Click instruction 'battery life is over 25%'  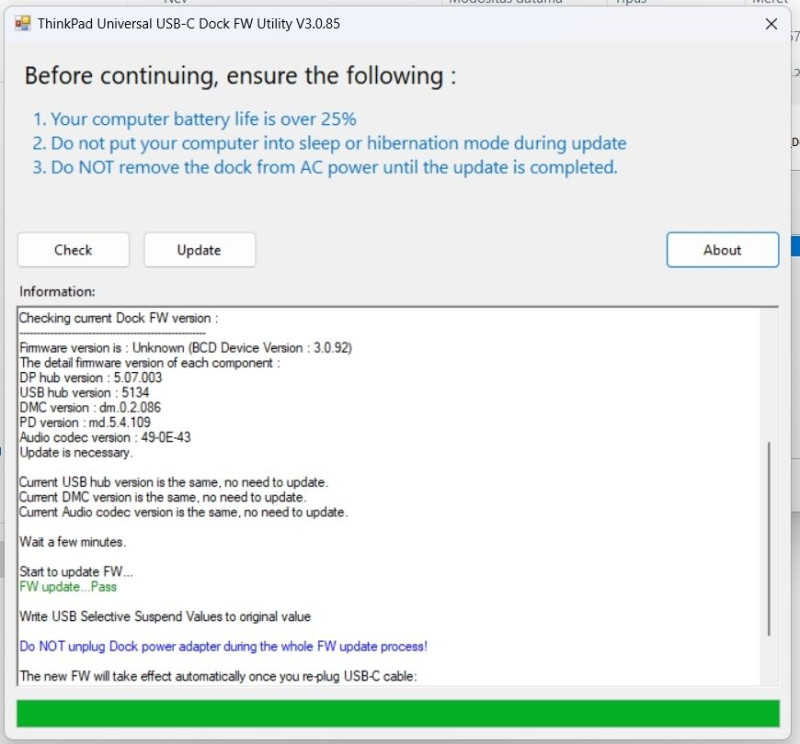[194, 119]
